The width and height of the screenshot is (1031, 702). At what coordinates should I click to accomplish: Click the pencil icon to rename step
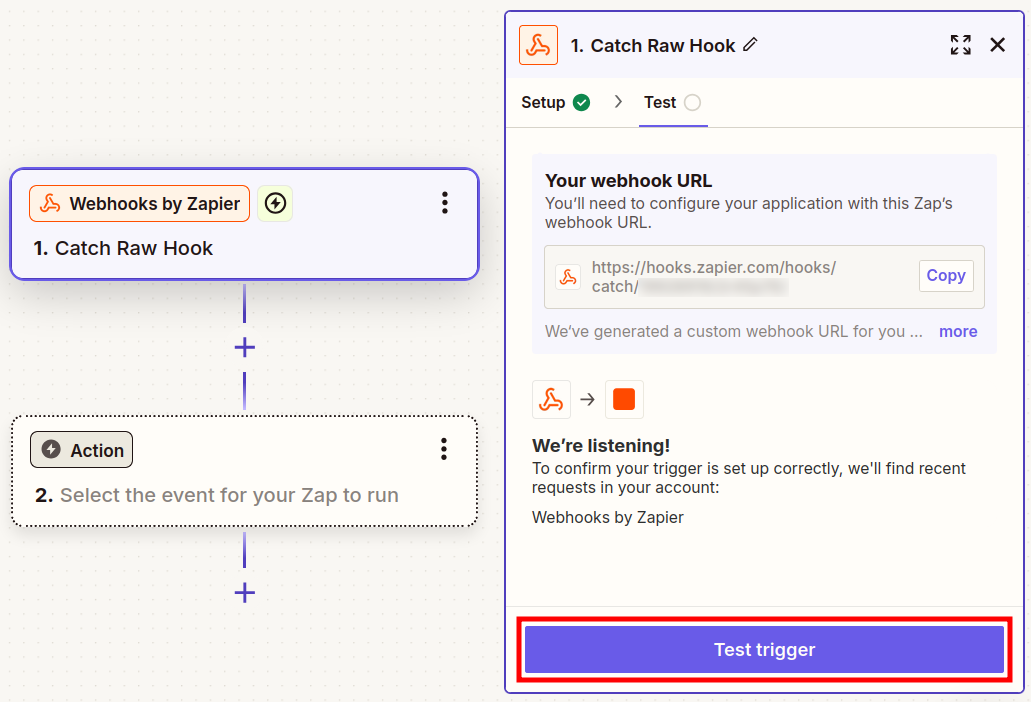[751, 45]
